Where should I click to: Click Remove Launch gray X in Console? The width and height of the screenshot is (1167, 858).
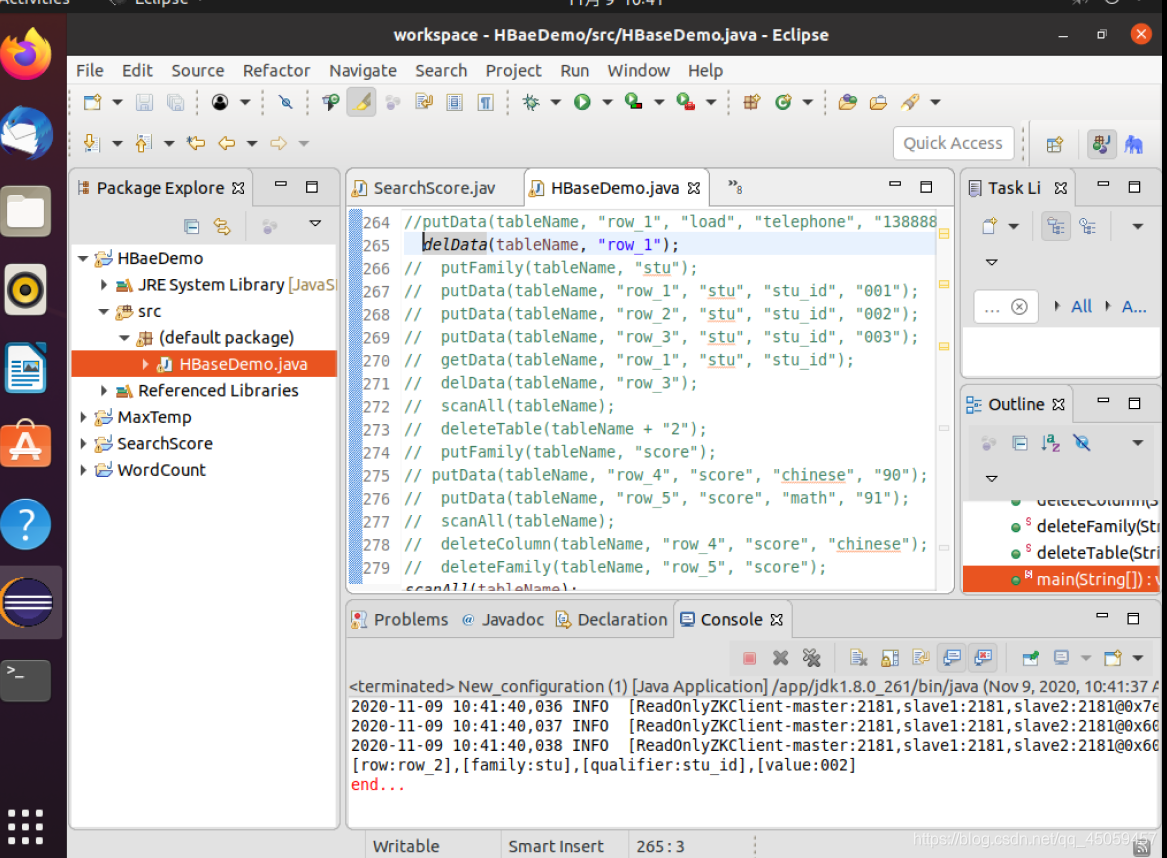pyautogui.click(x=780, y=658)
